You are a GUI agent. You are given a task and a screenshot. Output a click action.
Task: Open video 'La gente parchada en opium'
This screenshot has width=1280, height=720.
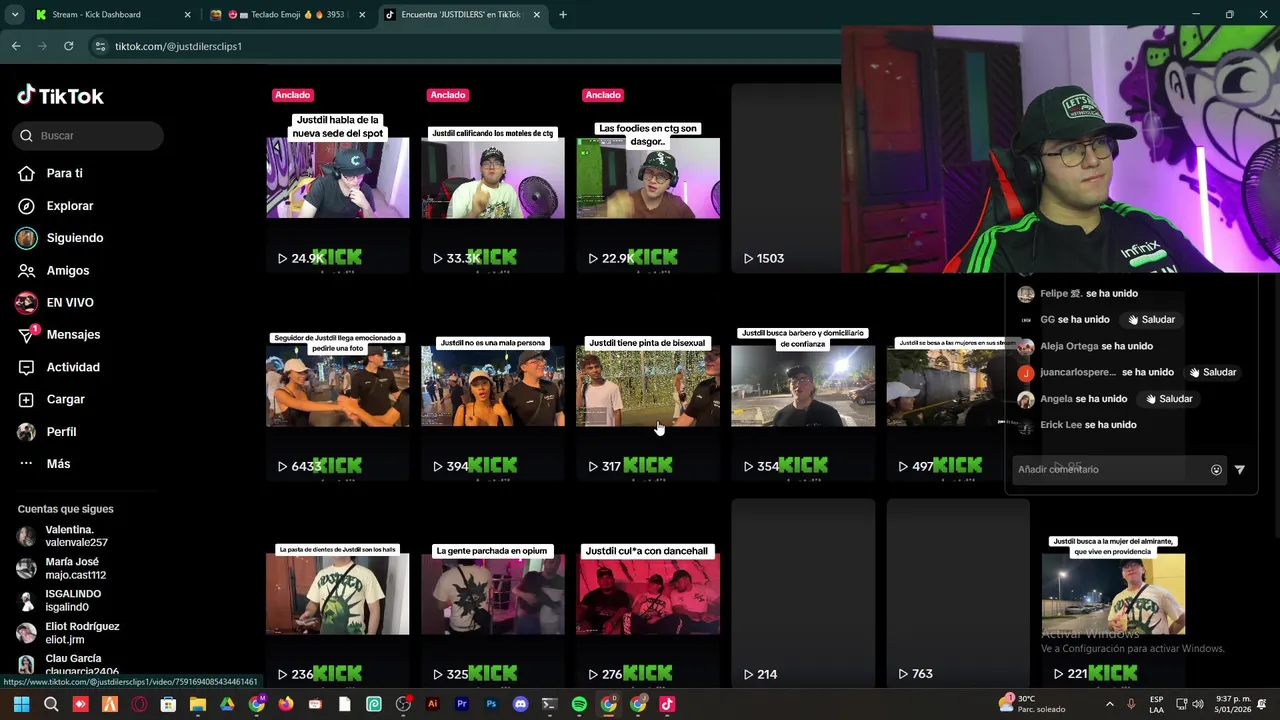point(493,594)
